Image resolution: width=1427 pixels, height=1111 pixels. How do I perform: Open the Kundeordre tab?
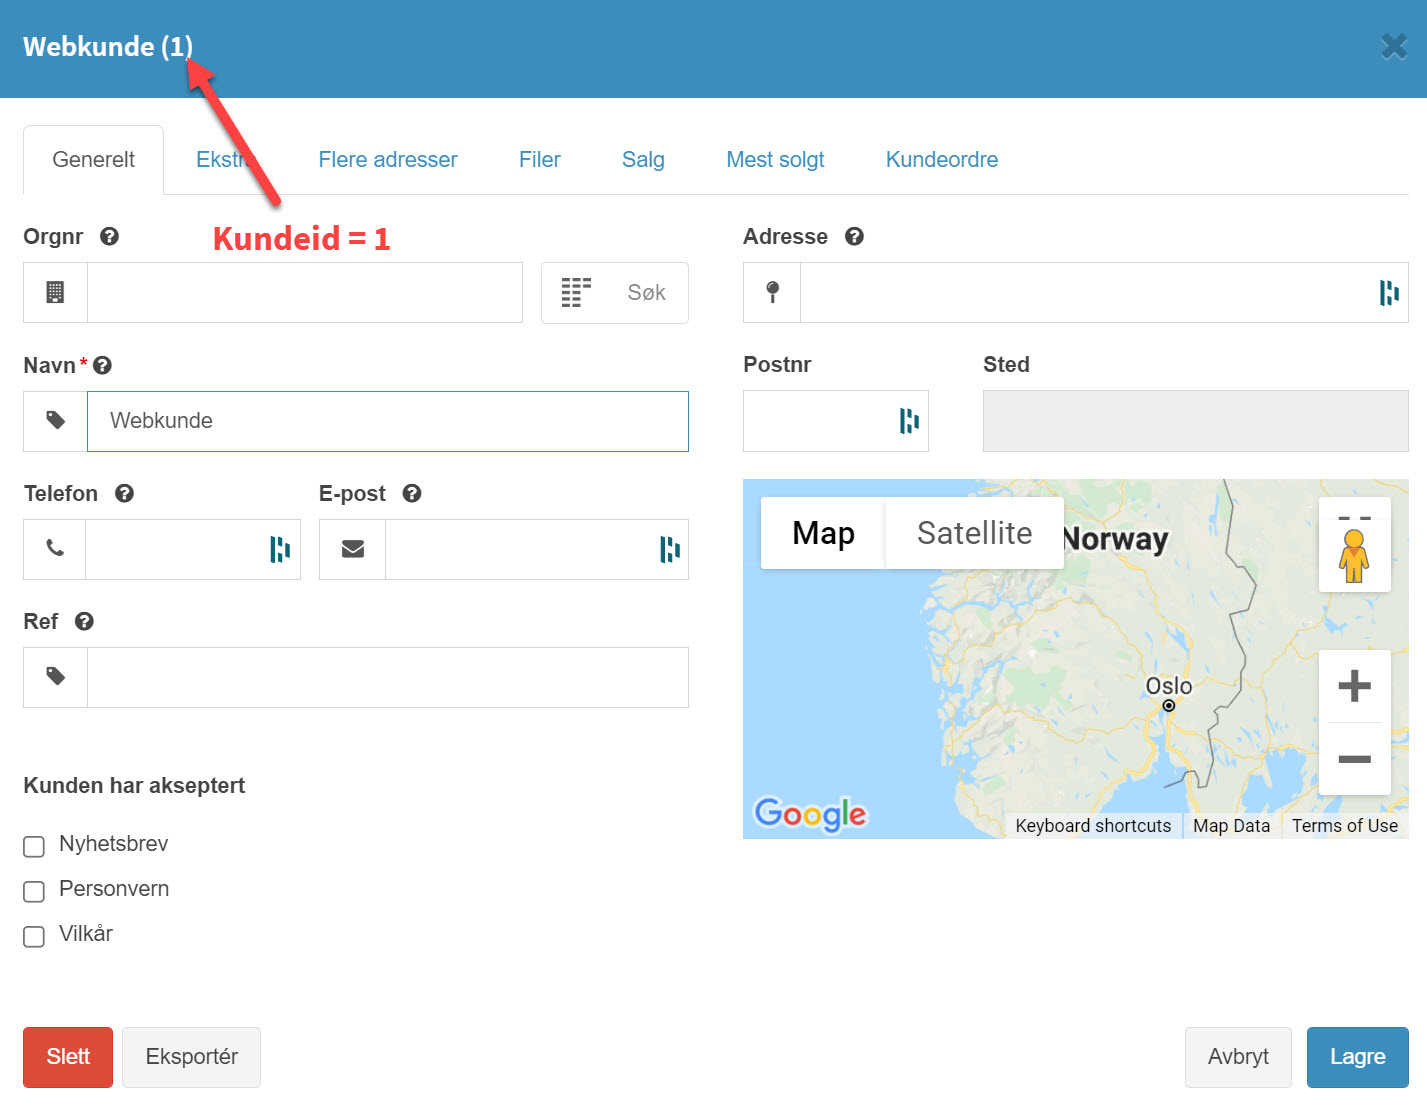coord(941,160)
